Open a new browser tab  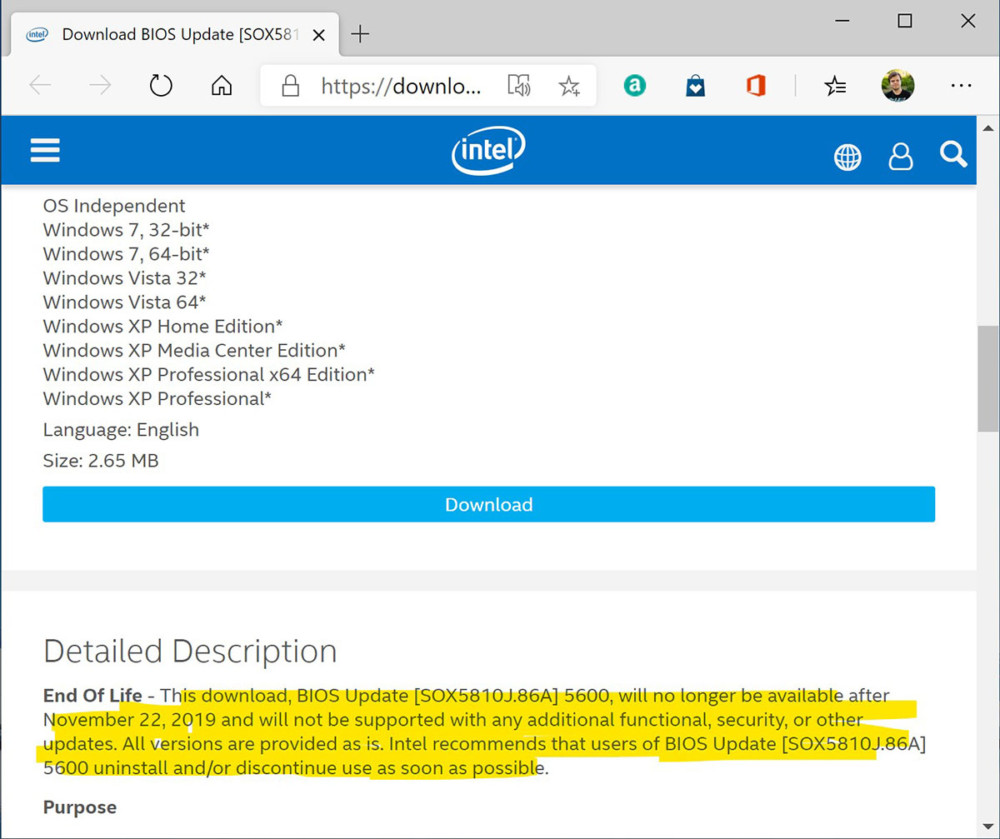(x=360, y=34)
